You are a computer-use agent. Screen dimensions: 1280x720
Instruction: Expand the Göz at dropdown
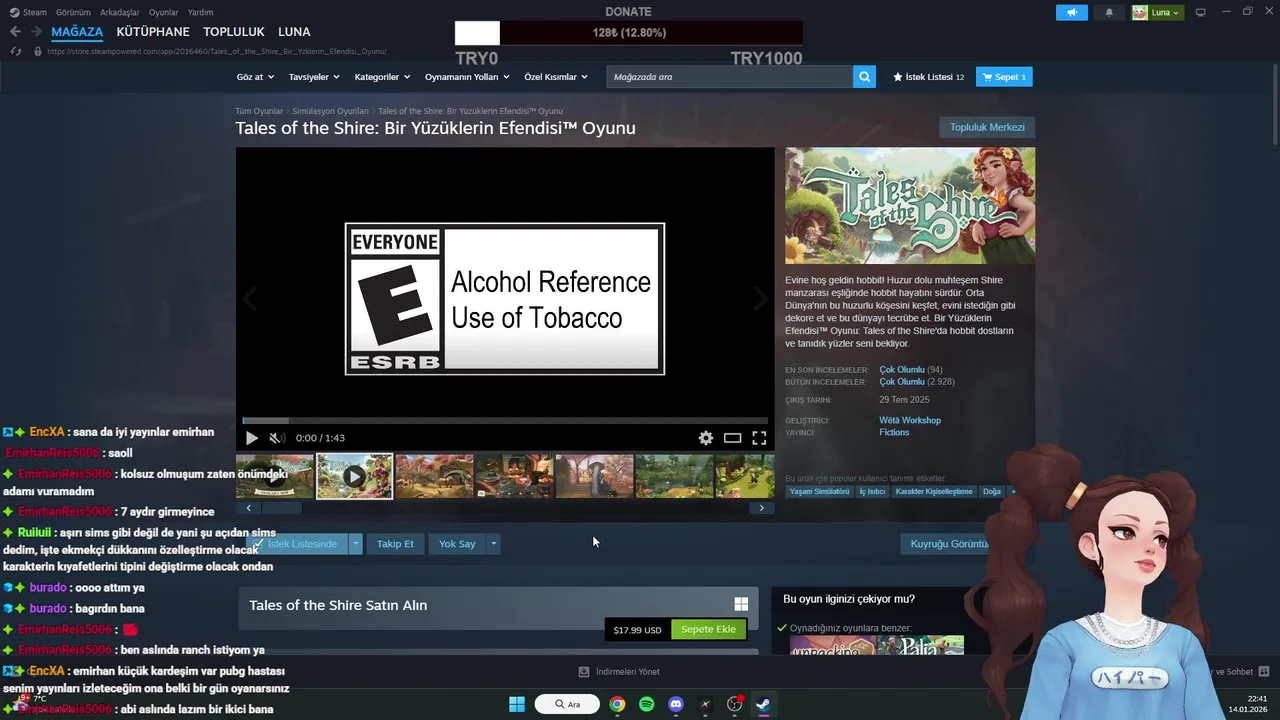(x=254, y=77)
